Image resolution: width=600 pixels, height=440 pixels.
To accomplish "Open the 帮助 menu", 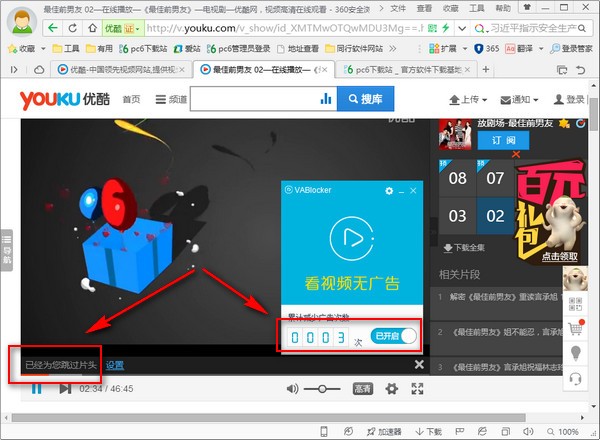I will (503, 8).
